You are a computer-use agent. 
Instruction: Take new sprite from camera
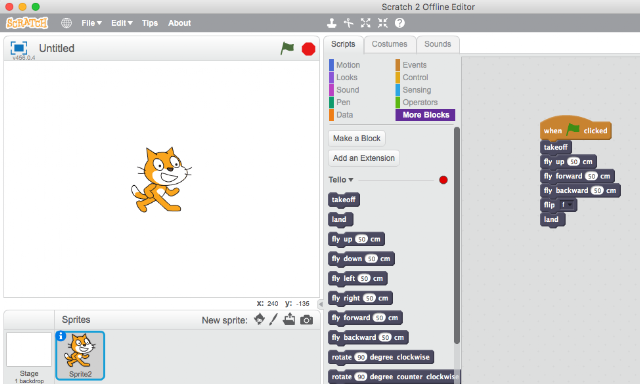coord(307,320)
